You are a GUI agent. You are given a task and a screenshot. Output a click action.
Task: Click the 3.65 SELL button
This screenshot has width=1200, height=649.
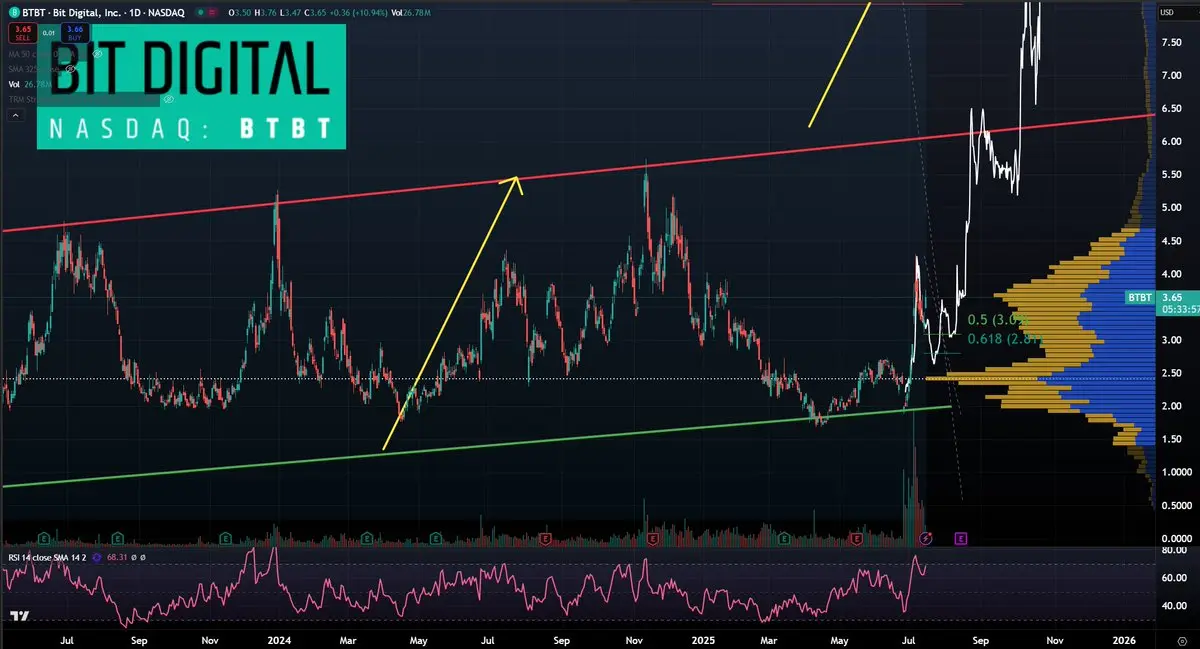pos(23,33)
